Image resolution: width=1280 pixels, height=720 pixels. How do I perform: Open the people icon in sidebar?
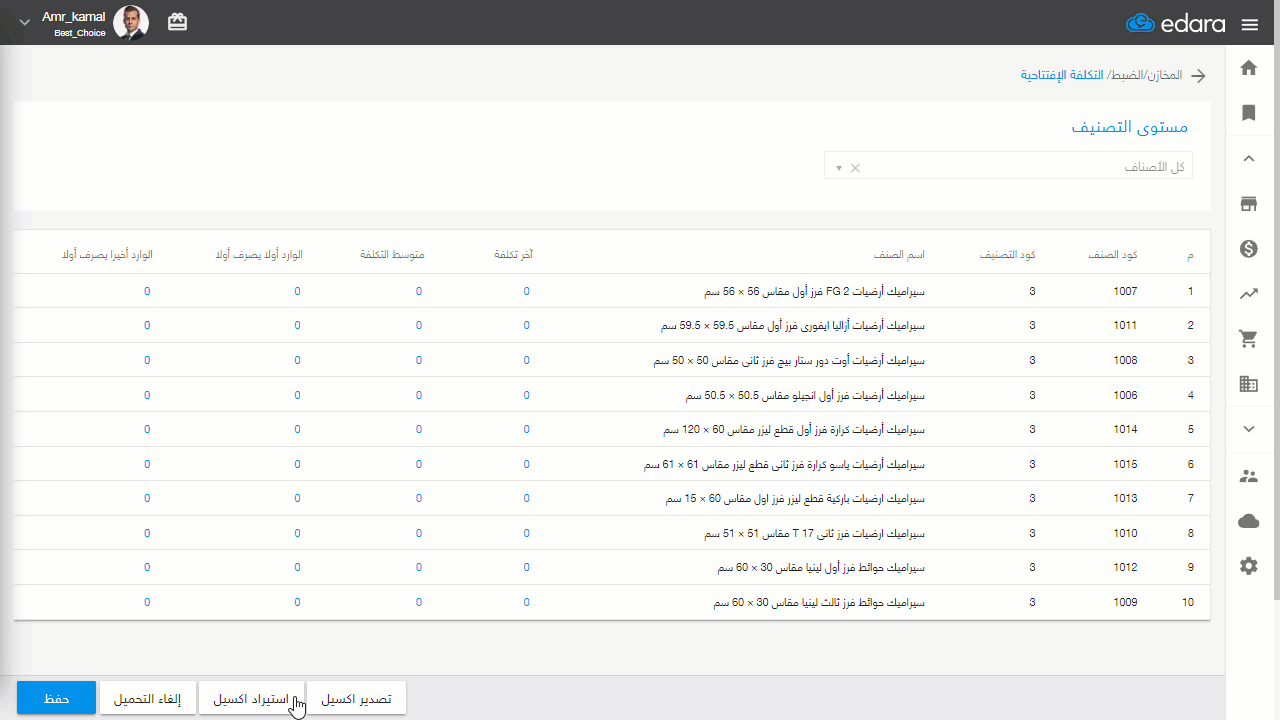[1248, 476]
